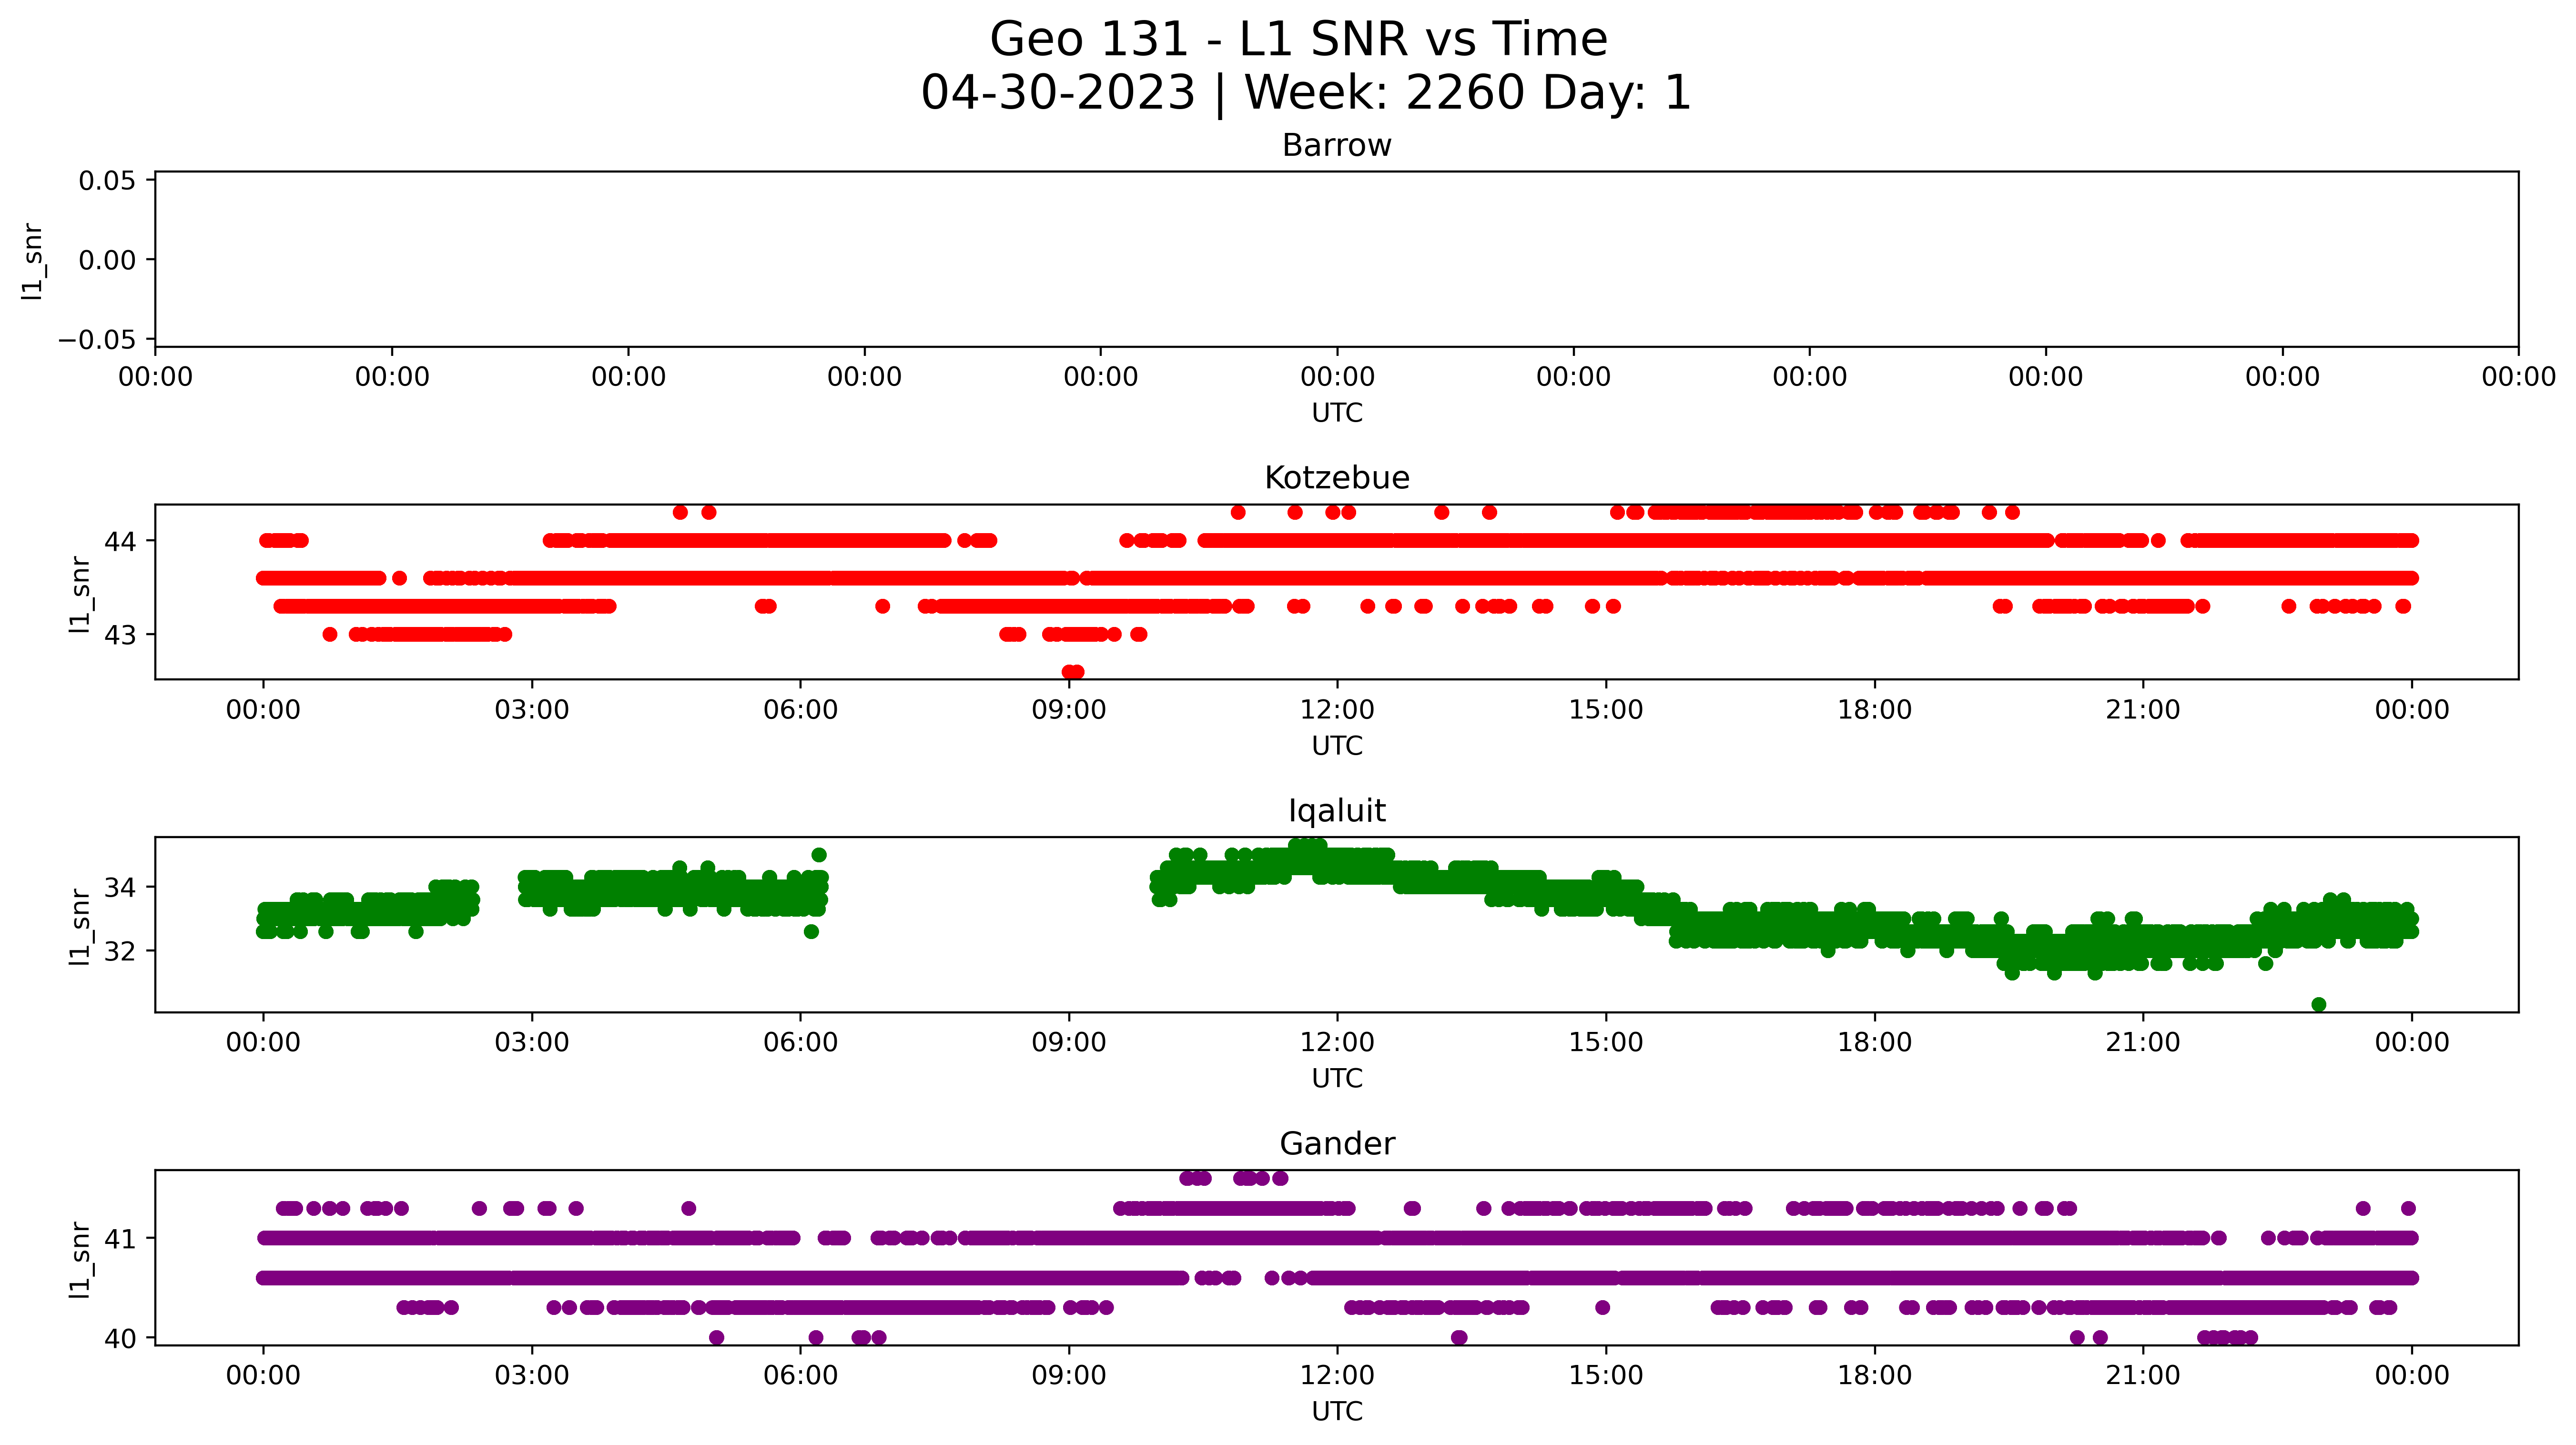Click the 43 tick on Kotzebue y-axis
Screen dimensions: 2576x1445
(x=120, y=634)
